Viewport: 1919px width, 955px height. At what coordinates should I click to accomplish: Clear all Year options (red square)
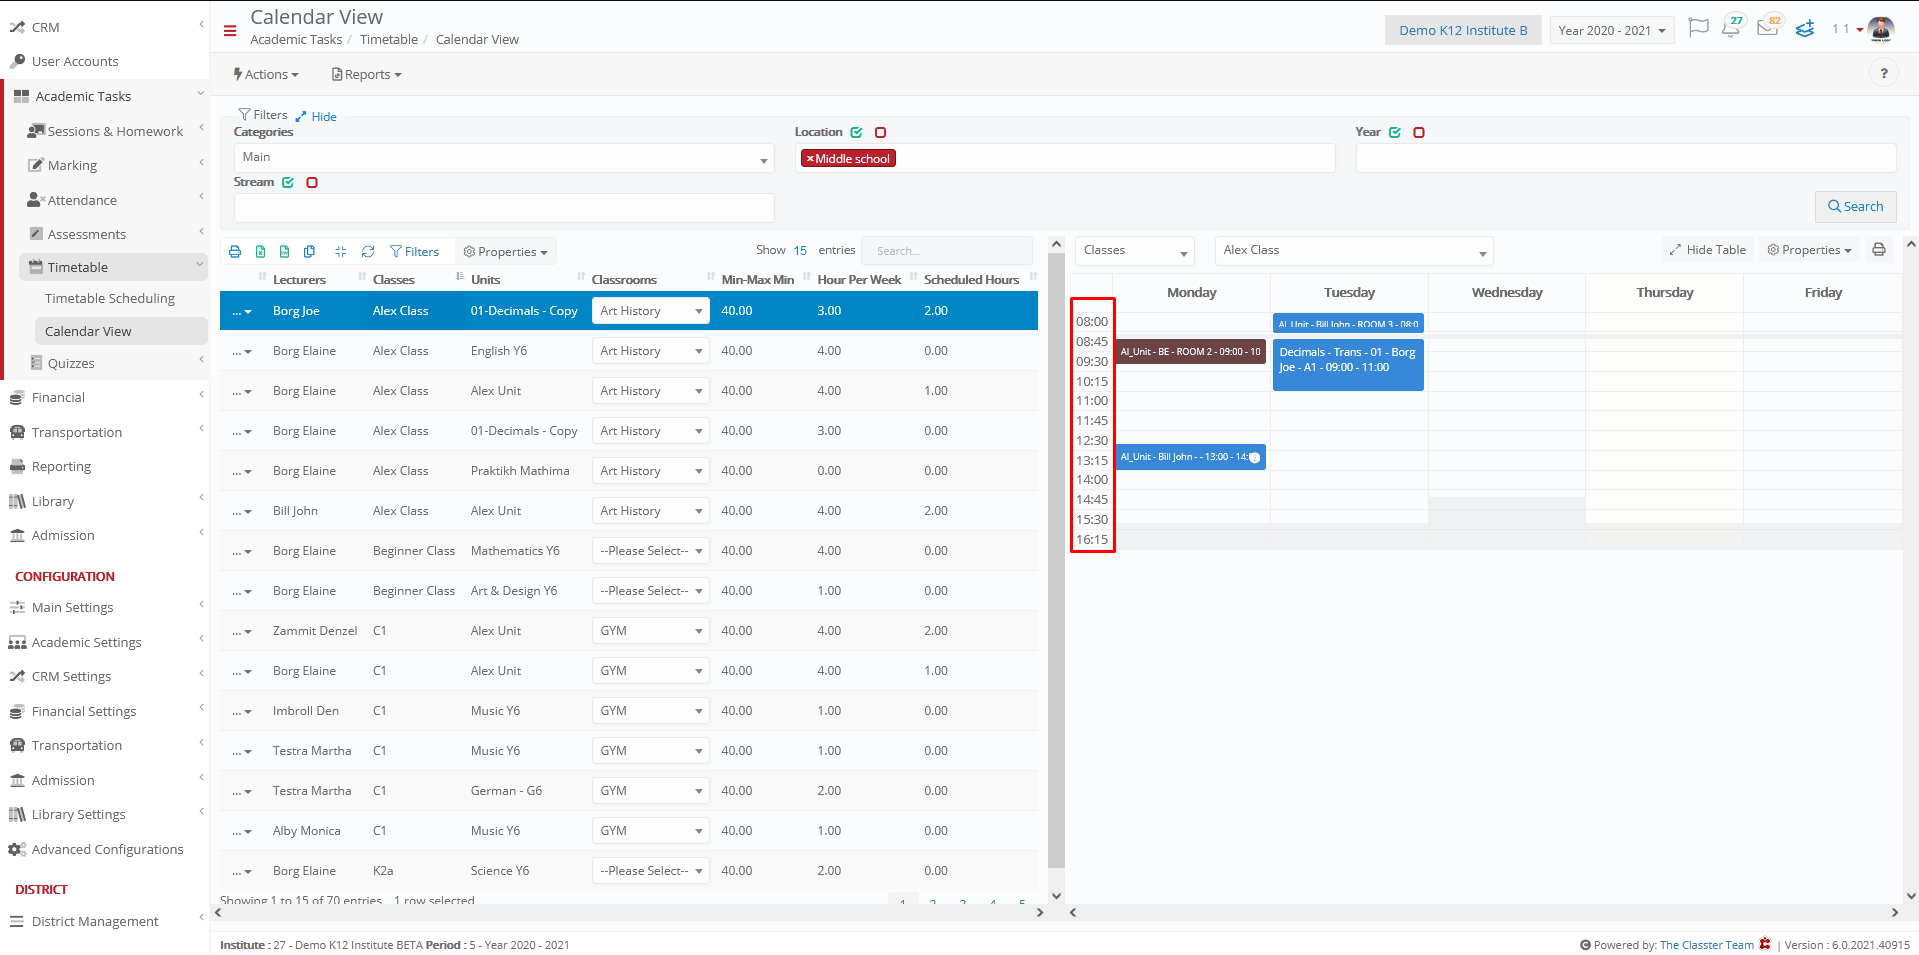pyautogui.click(x=1419, y=132)
